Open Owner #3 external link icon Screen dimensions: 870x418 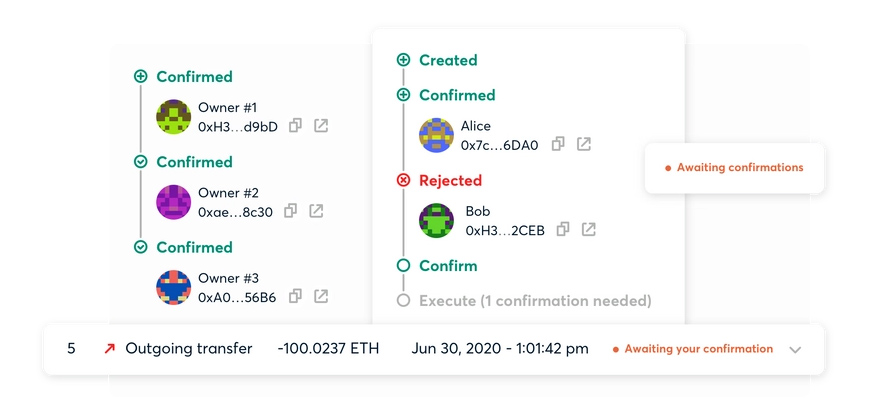[x=321, y=296]
